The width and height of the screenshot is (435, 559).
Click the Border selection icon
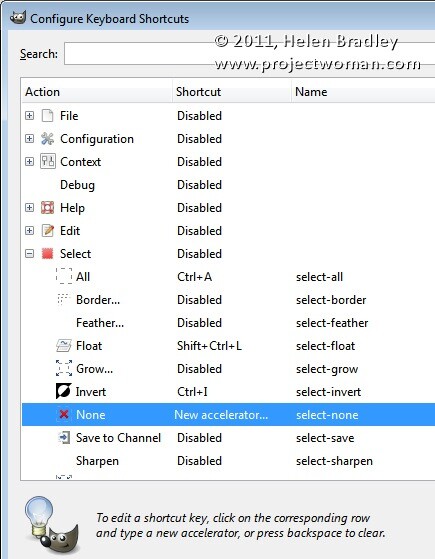point(63,299)
